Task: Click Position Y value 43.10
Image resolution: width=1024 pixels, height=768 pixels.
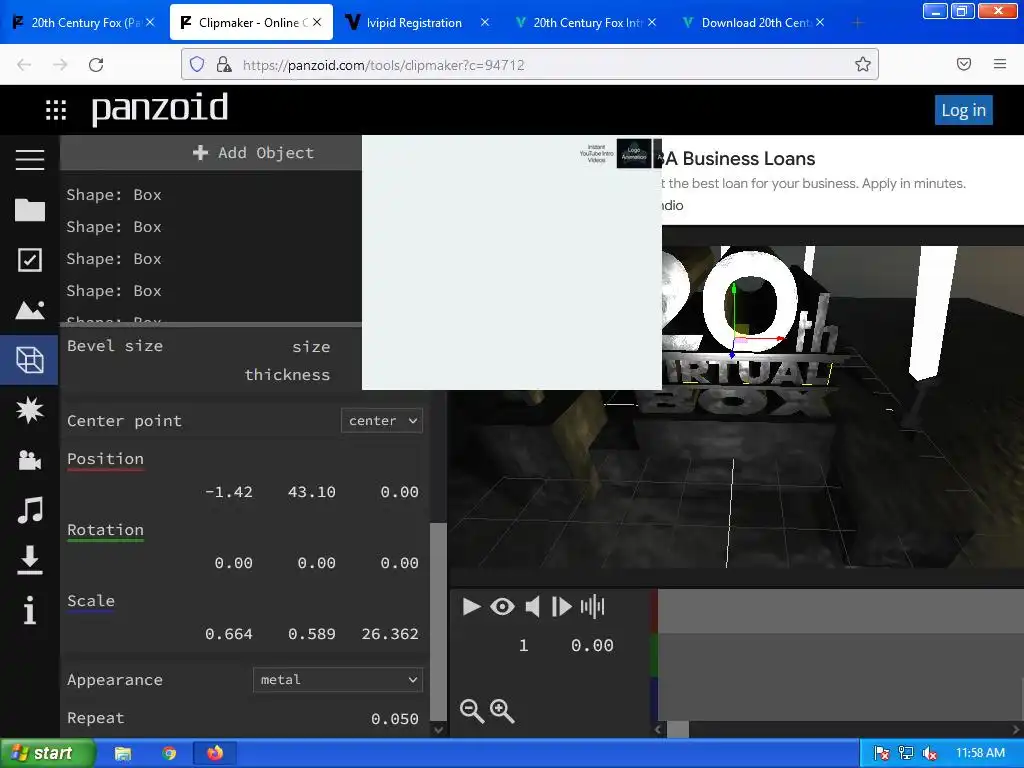Action: [x=312, y=492]
